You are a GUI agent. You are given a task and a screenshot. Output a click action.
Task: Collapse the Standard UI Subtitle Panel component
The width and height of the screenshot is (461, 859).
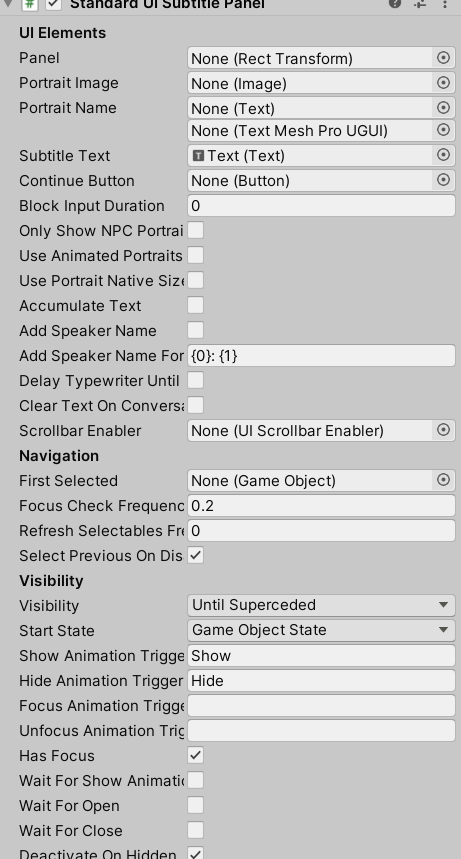(8, 4)
